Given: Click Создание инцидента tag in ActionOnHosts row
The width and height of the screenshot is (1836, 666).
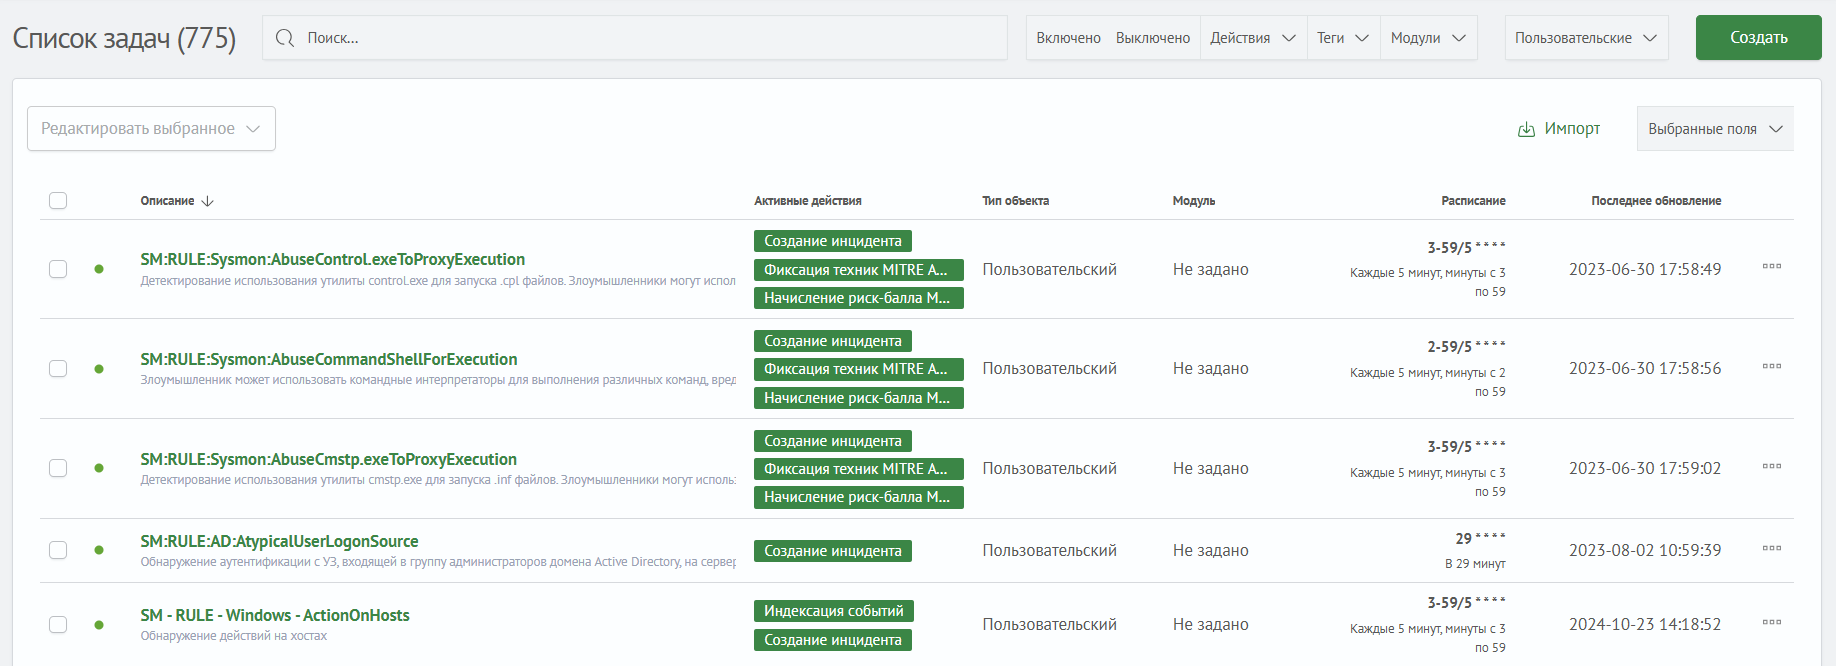Looking at the screenshot, I should pyautogui.click(x=833, y=640).
